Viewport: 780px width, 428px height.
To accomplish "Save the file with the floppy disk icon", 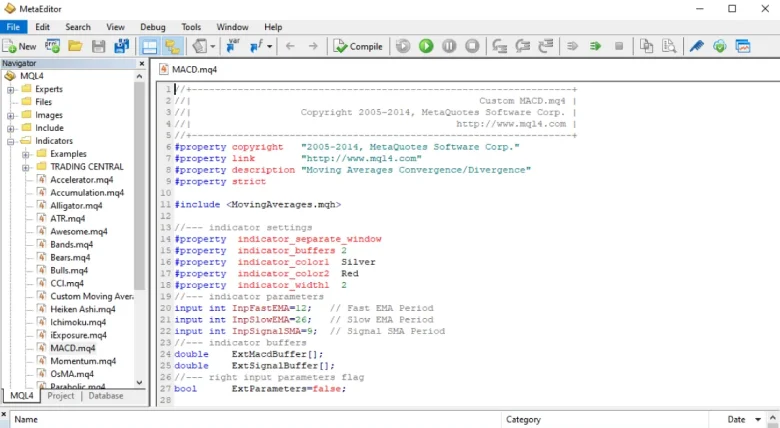I will click(x=98, y=46).
